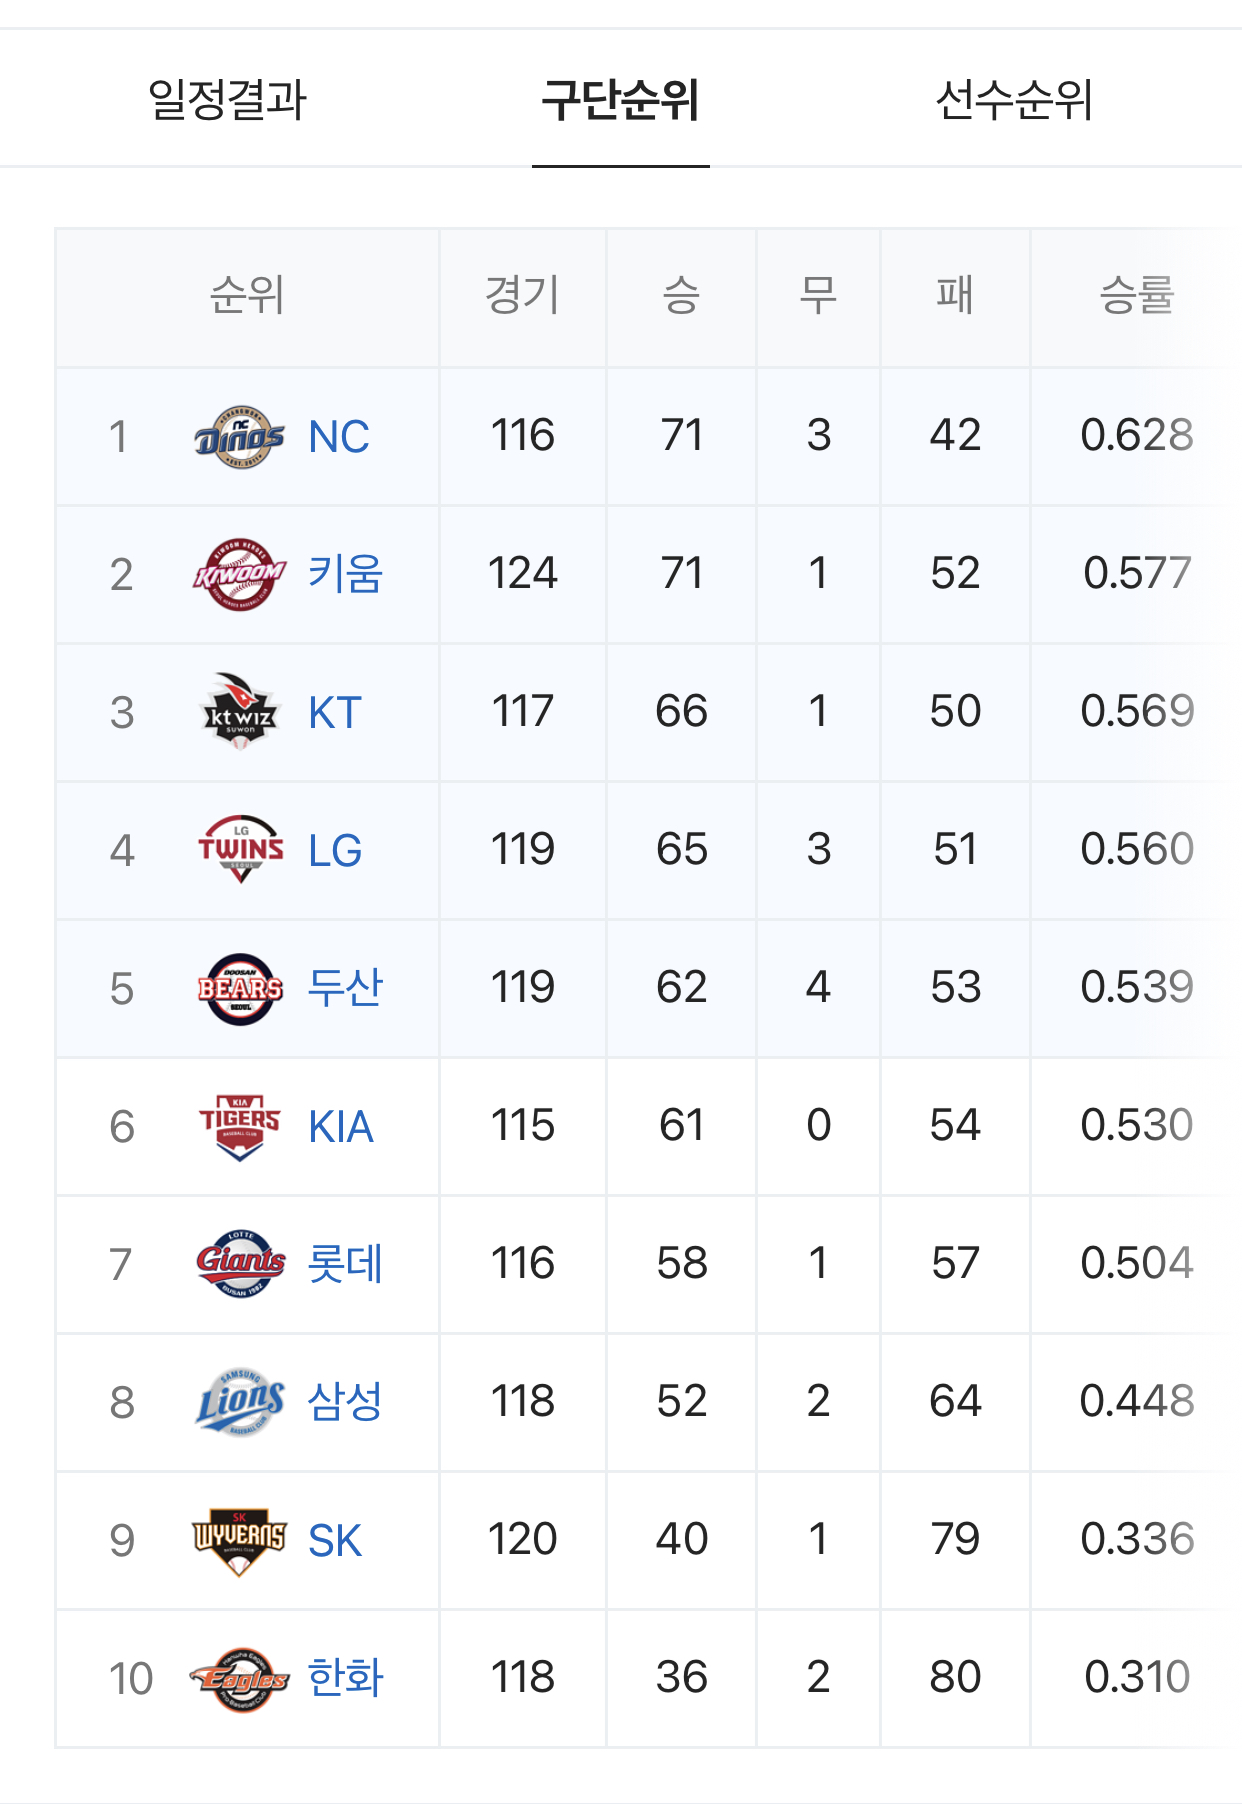Click the 경기 column header

(x=522, y=295)
